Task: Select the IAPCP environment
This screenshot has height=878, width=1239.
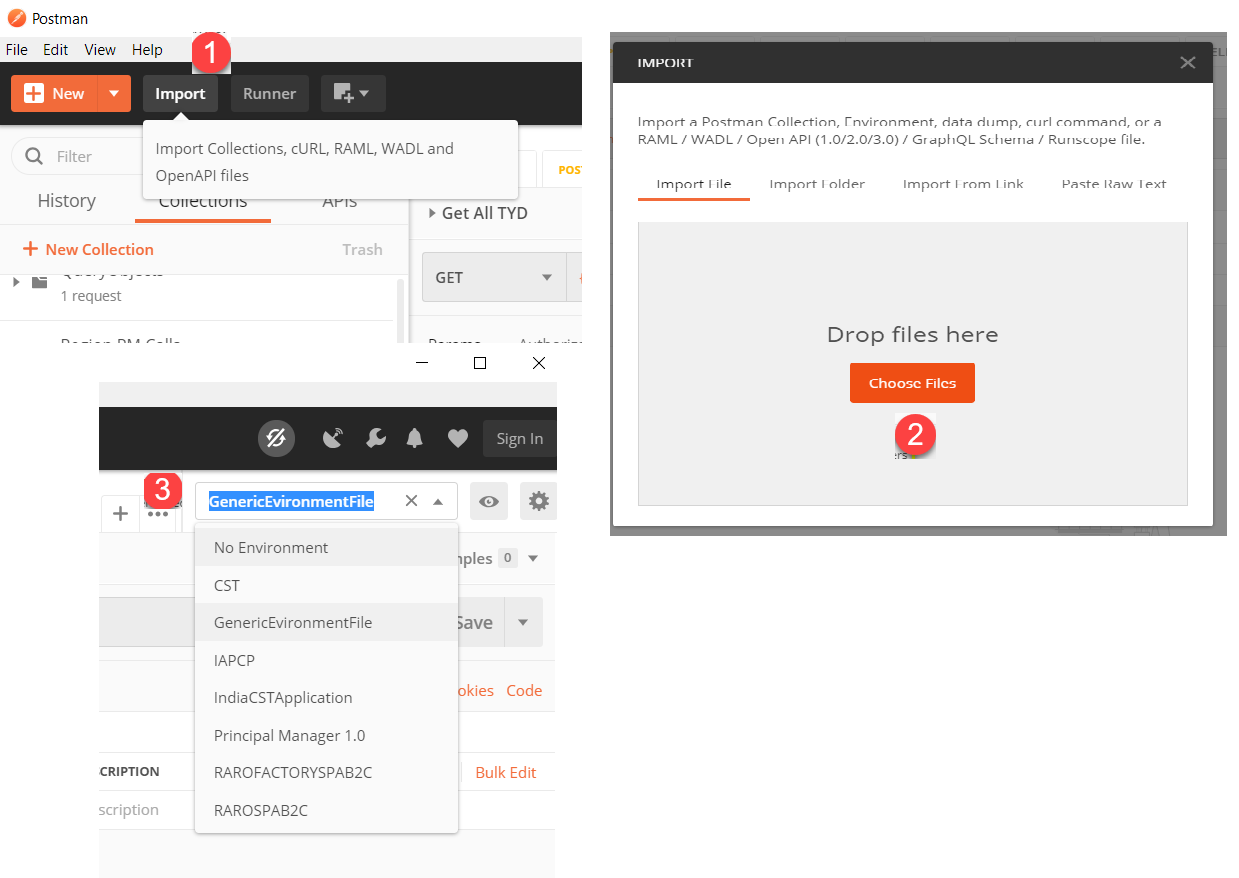Action: 326,660
